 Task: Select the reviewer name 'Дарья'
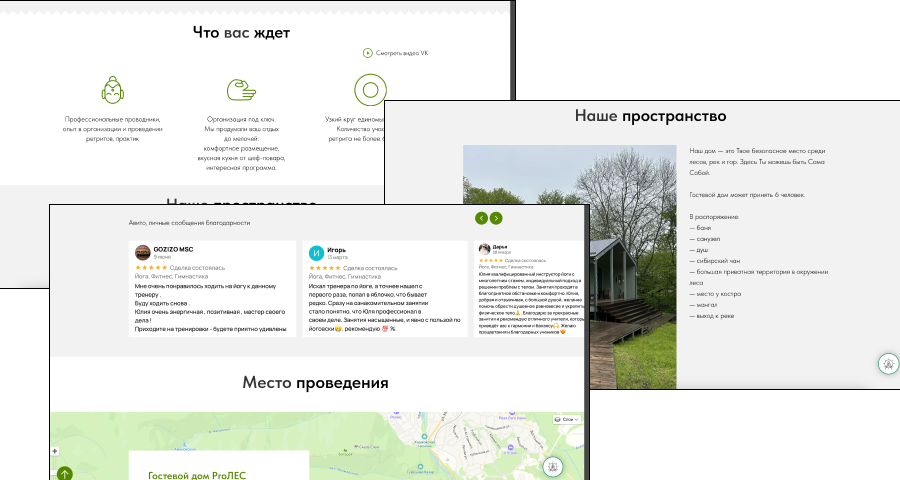(x=500, y=247)
